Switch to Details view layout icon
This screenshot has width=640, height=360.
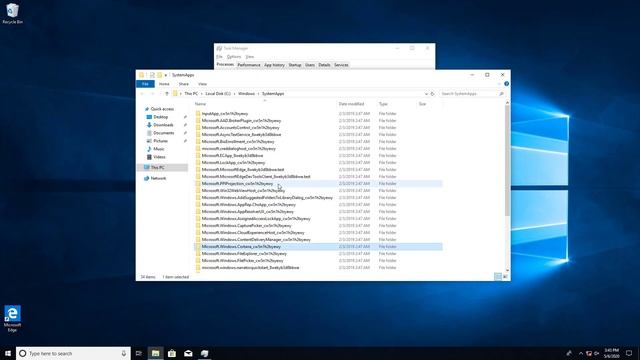click(498, 277)
